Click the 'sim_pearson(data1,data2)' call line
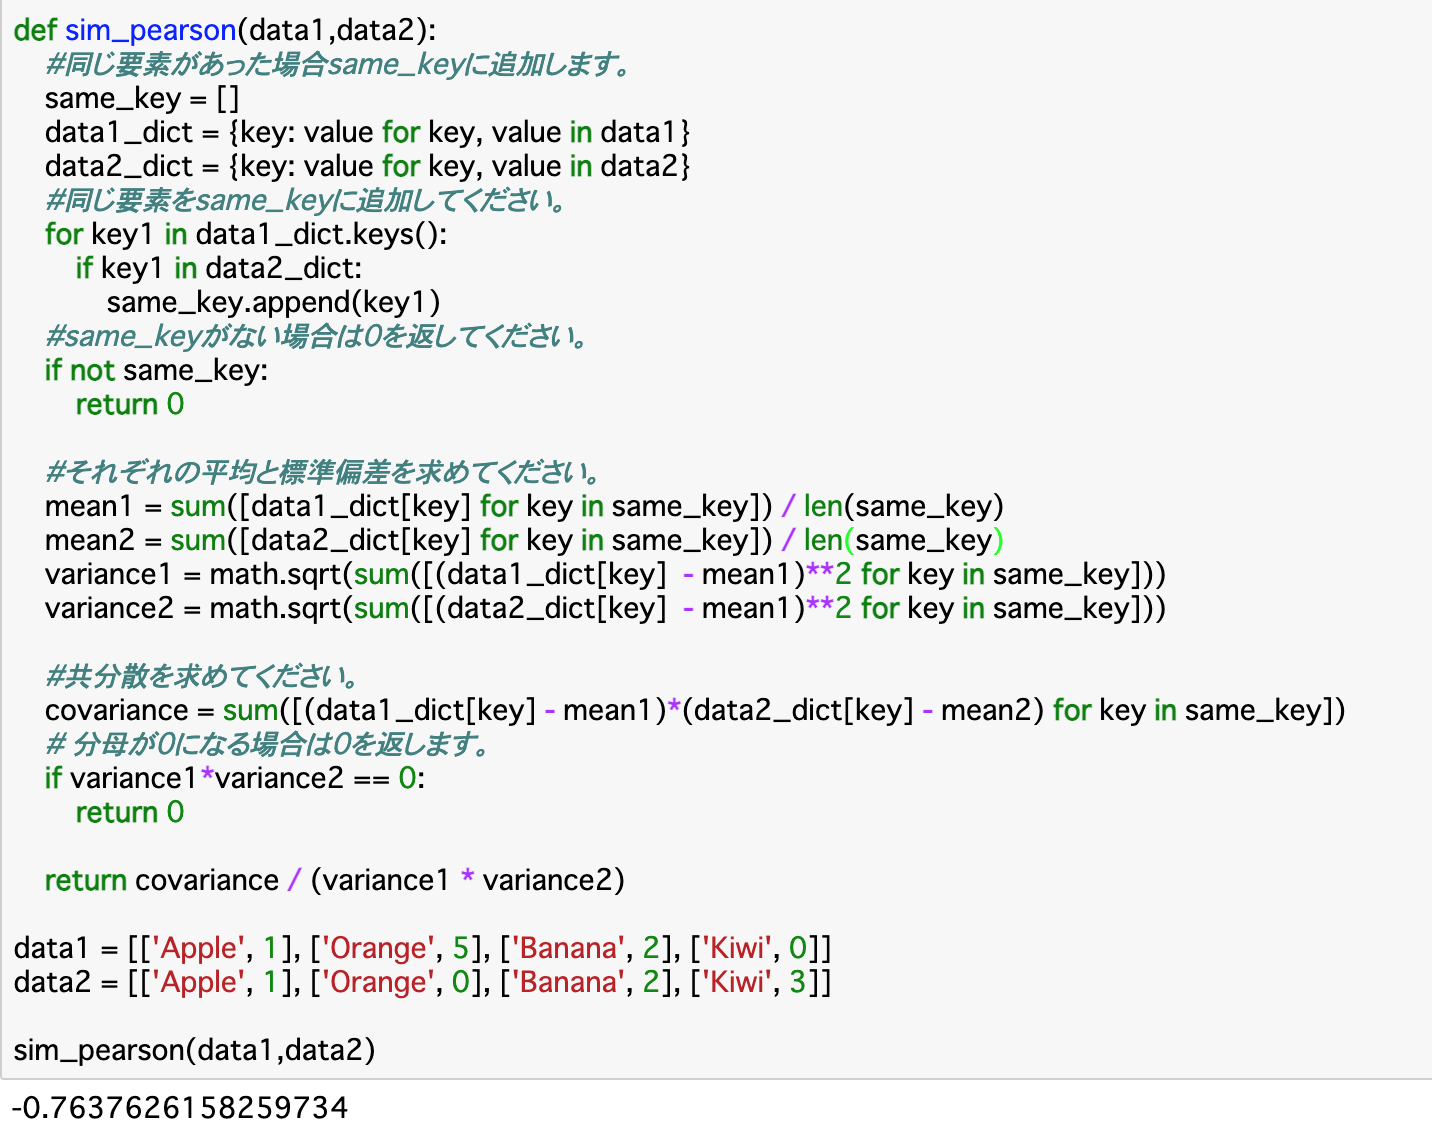This screenshot has width=1432, height=1128. click(195, 1050)
